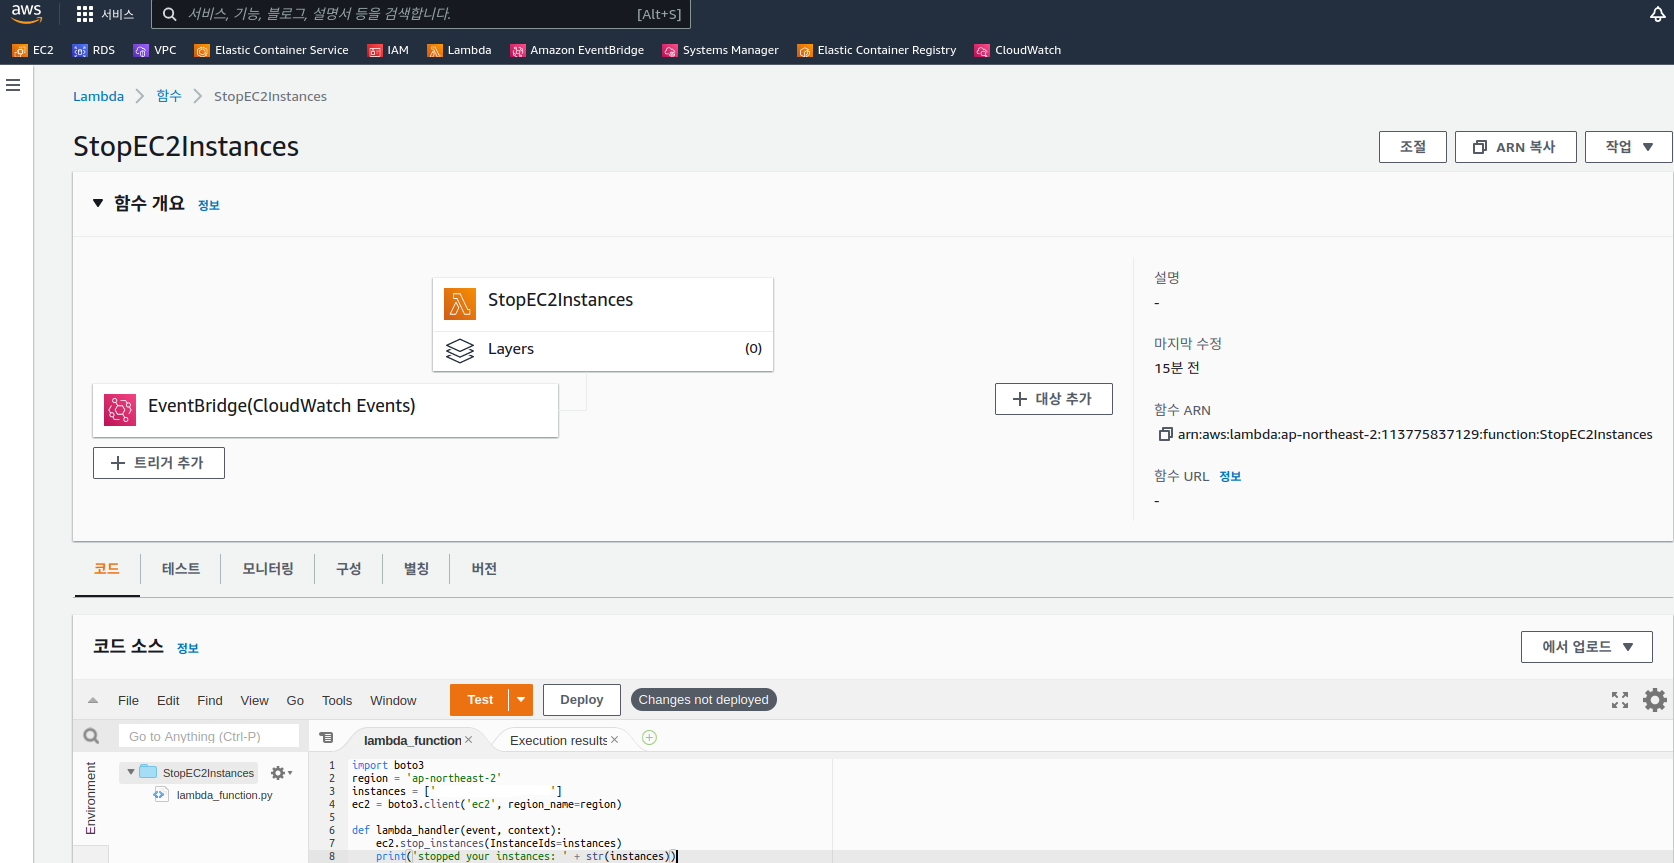Open the actions dropdown button
Screen dimensions: 1674x863
(1628, 147)
